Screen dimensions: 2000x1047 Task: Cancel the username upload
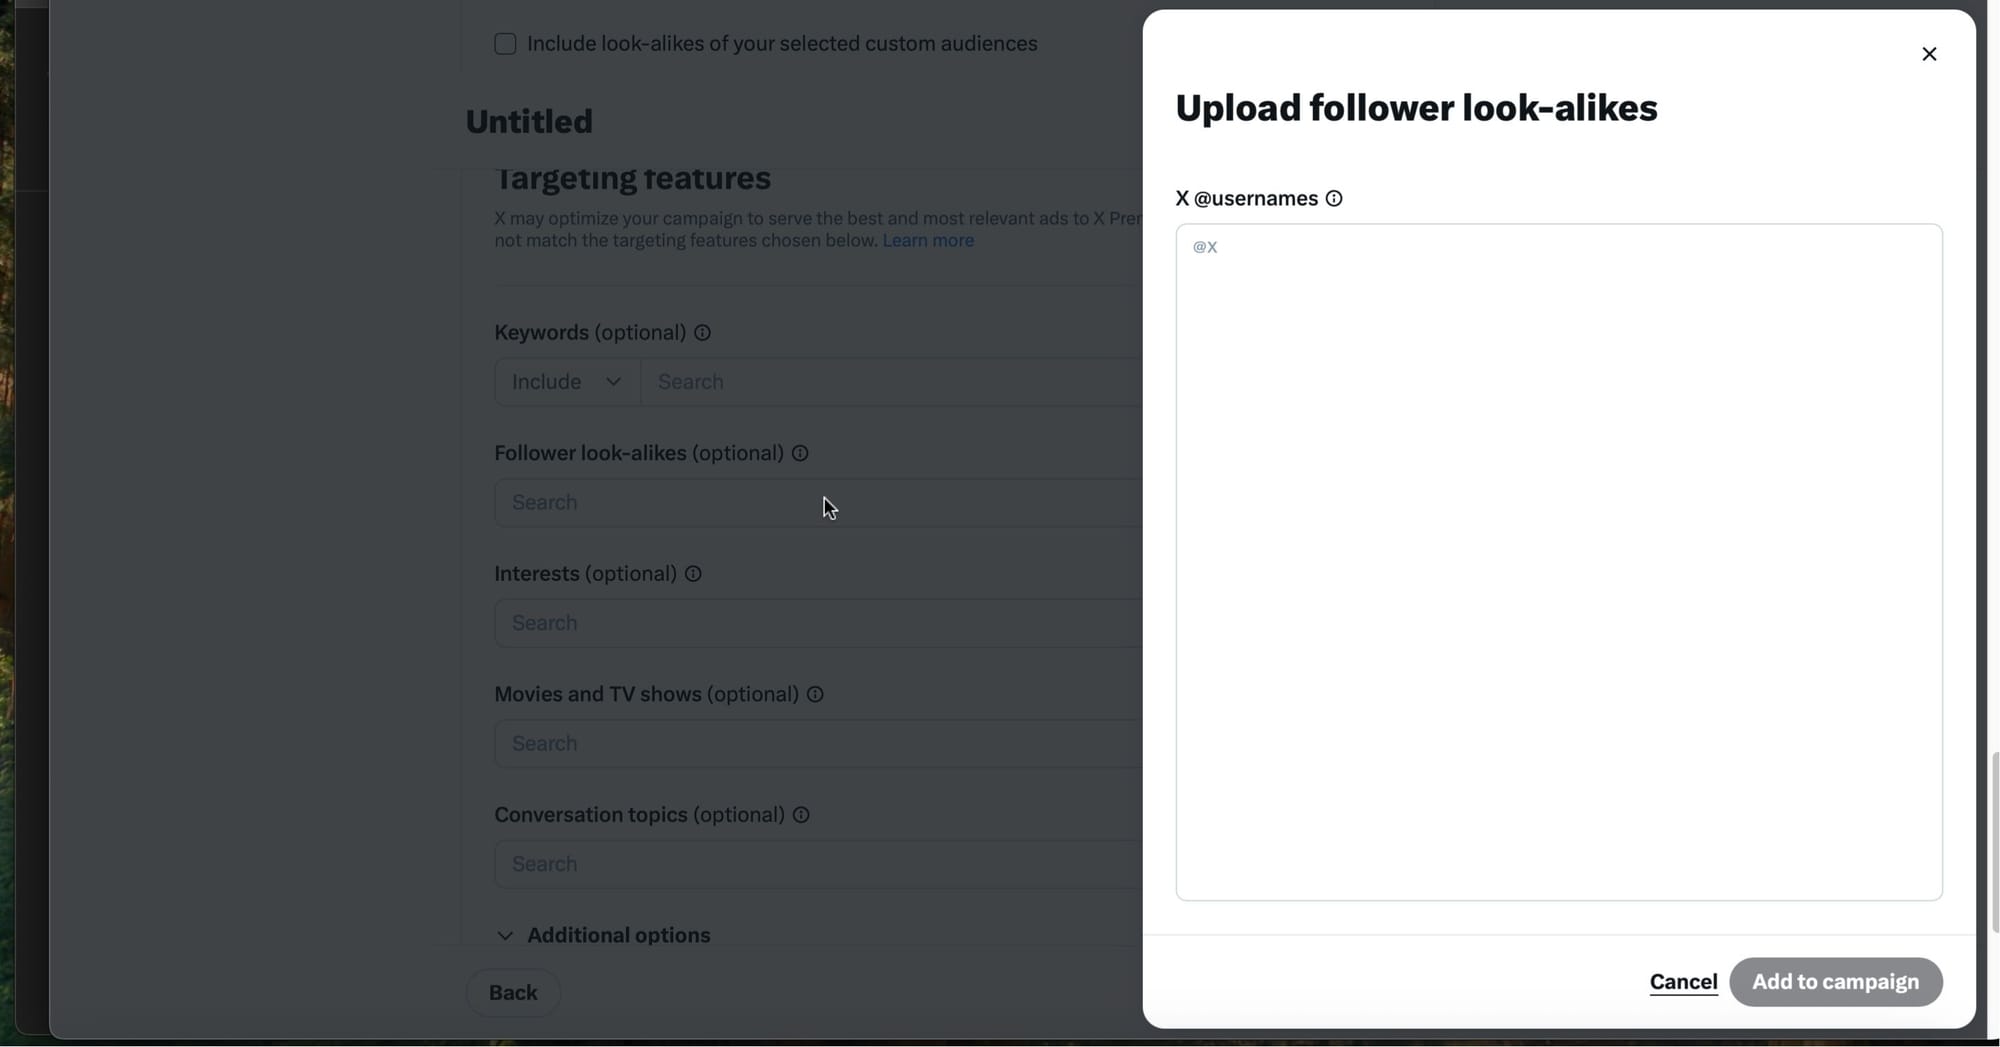click(x=1683, y=981)
